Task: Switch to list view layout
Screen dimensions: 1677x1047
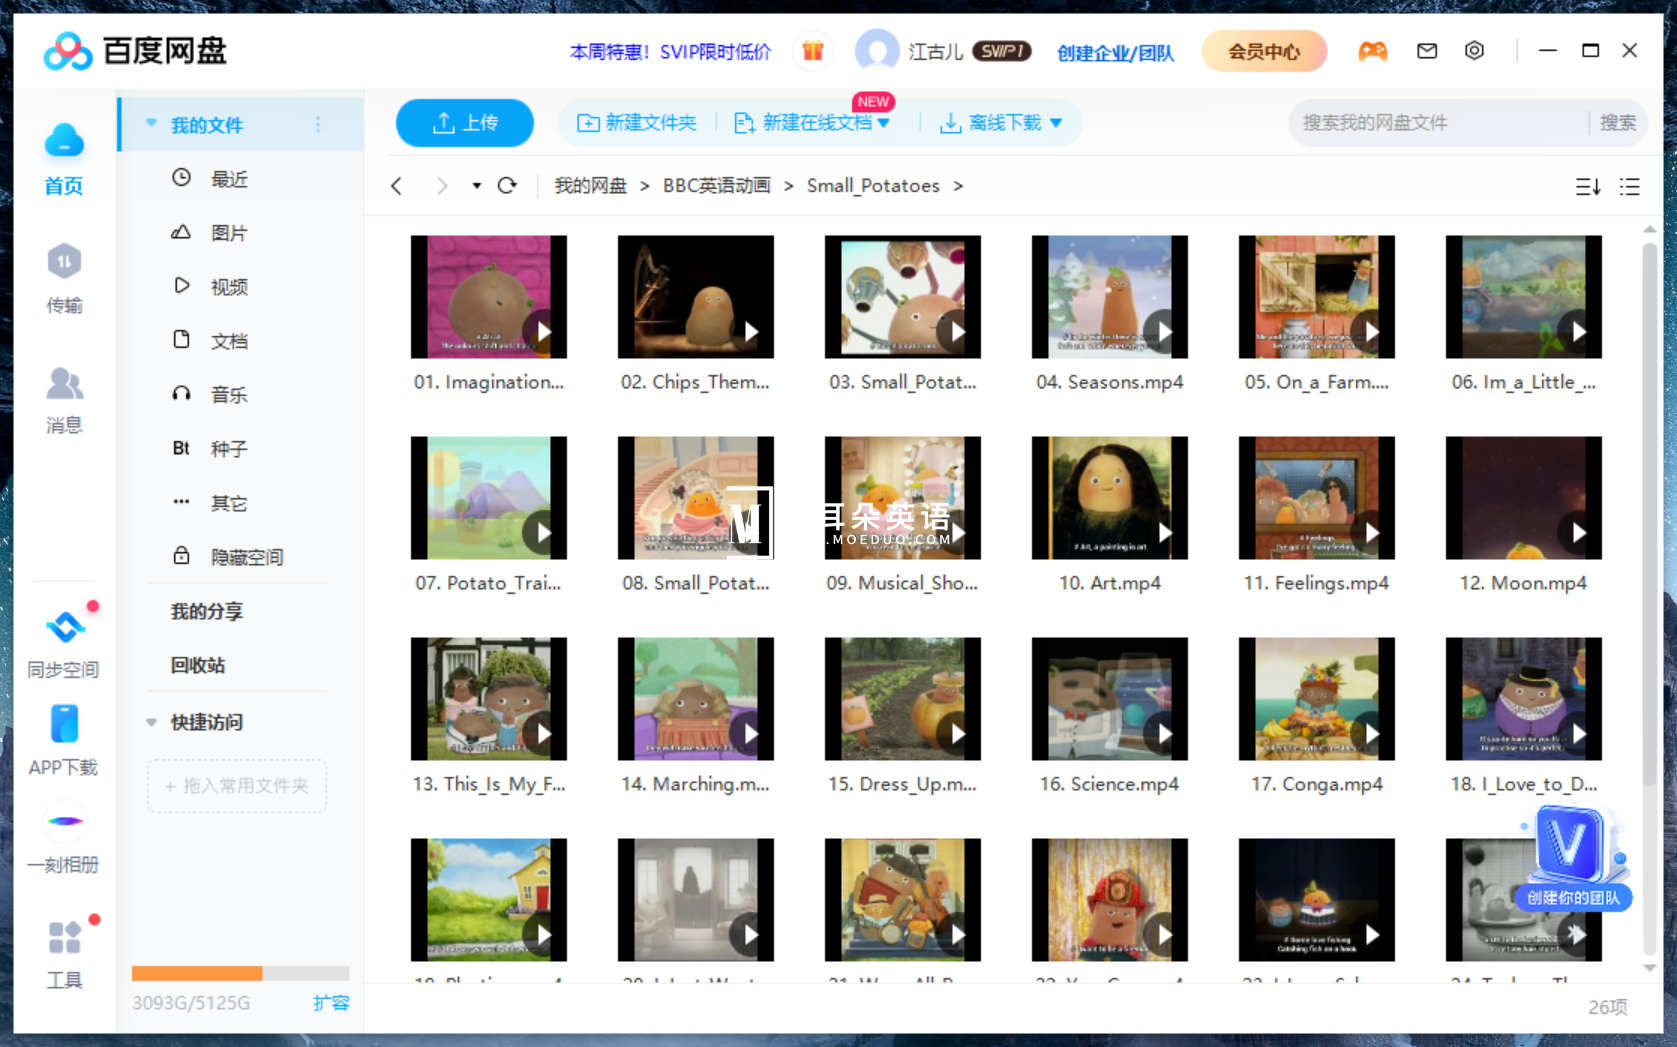Action: tap(1630, 187)
